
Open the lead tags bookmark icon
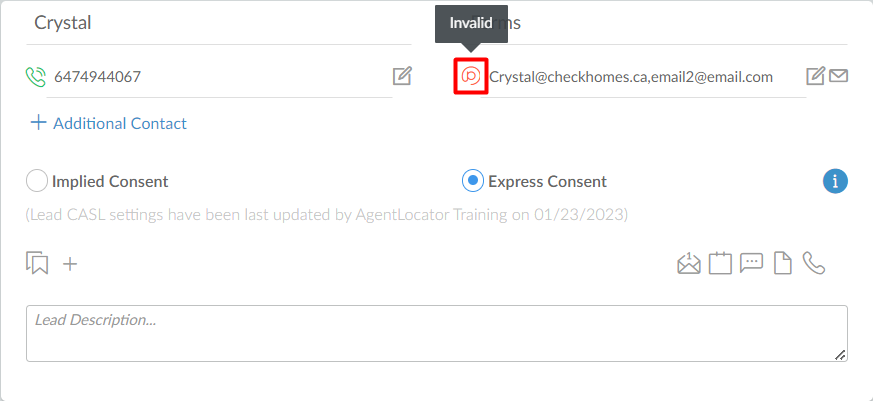pyautogui.click(x=37, y=263)
